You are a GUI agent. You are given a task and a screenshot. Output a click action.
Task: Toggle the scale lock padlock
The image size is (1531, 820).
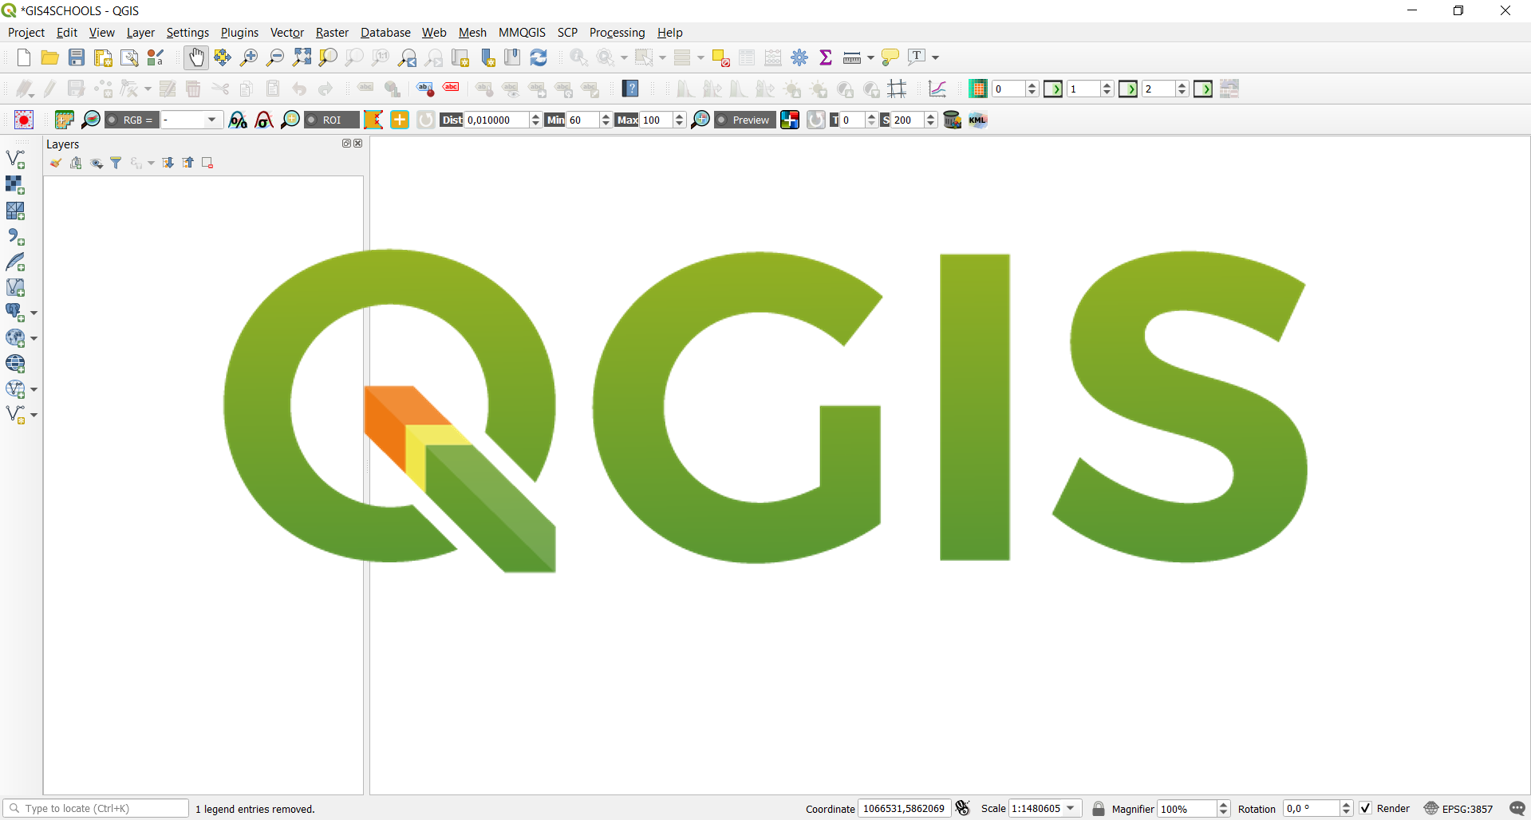(1098, 808)
